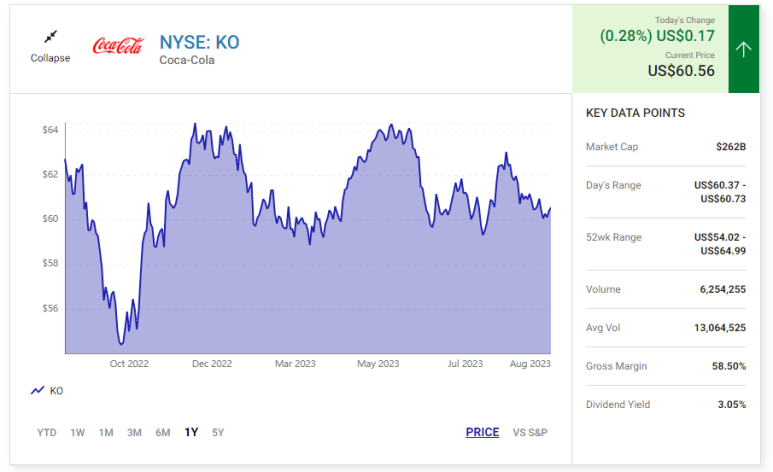773x472 pixels.
Task: Switch chart to VS S&P view
Action: (x=530, y=433)
